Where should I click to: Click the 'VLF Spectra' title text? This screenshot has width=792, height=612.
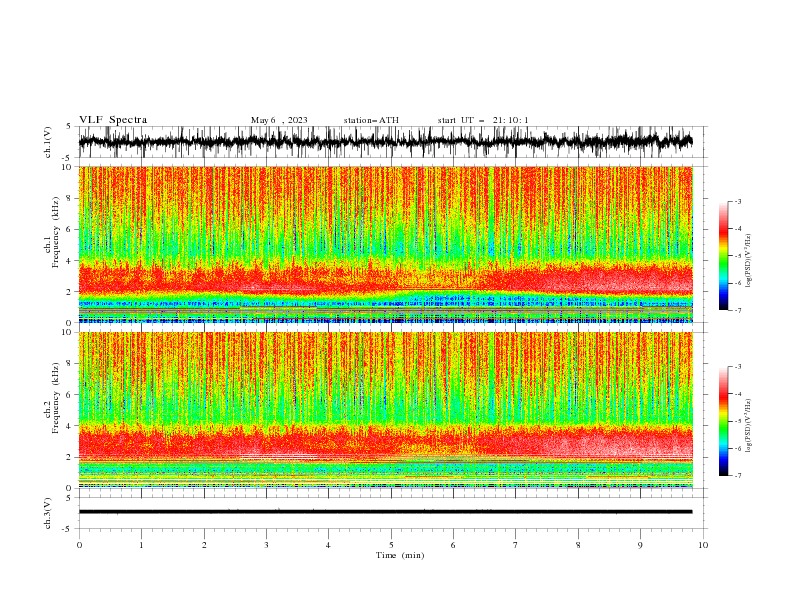(x=113, y=120)
